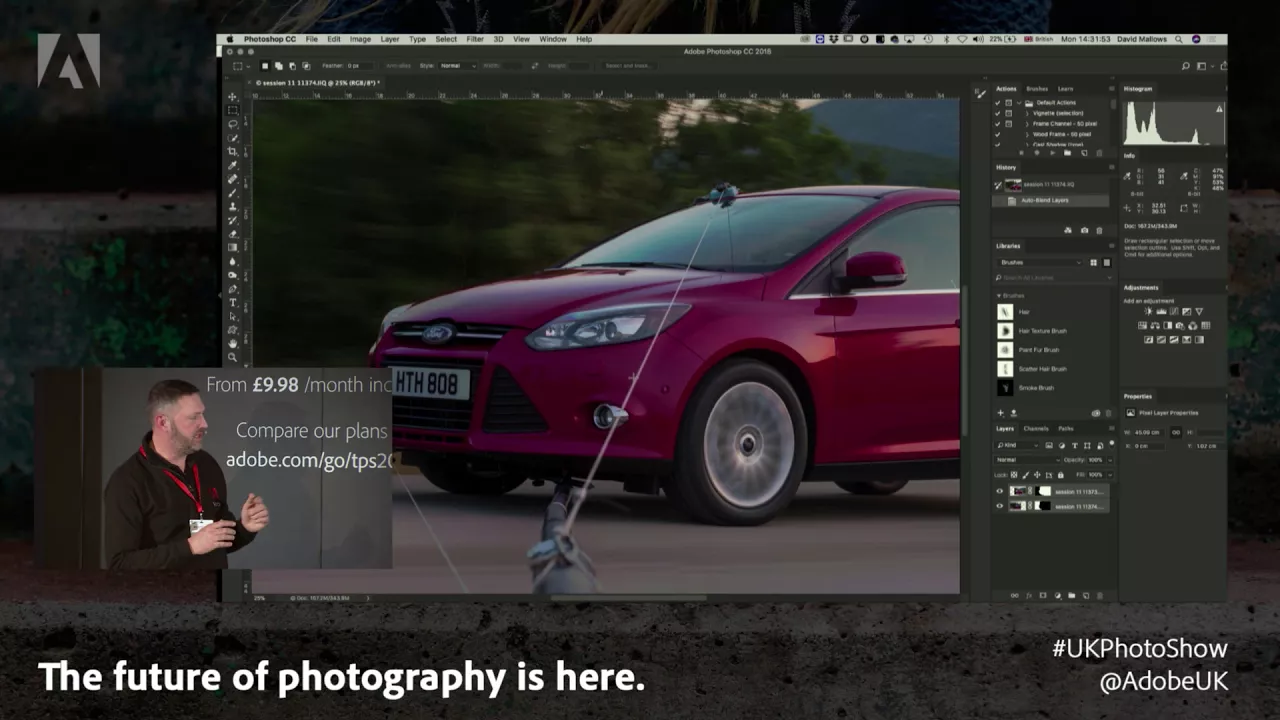Screen dimensions: 1280x720
Task: Open the Filter menu
Action: click(475, 39)
